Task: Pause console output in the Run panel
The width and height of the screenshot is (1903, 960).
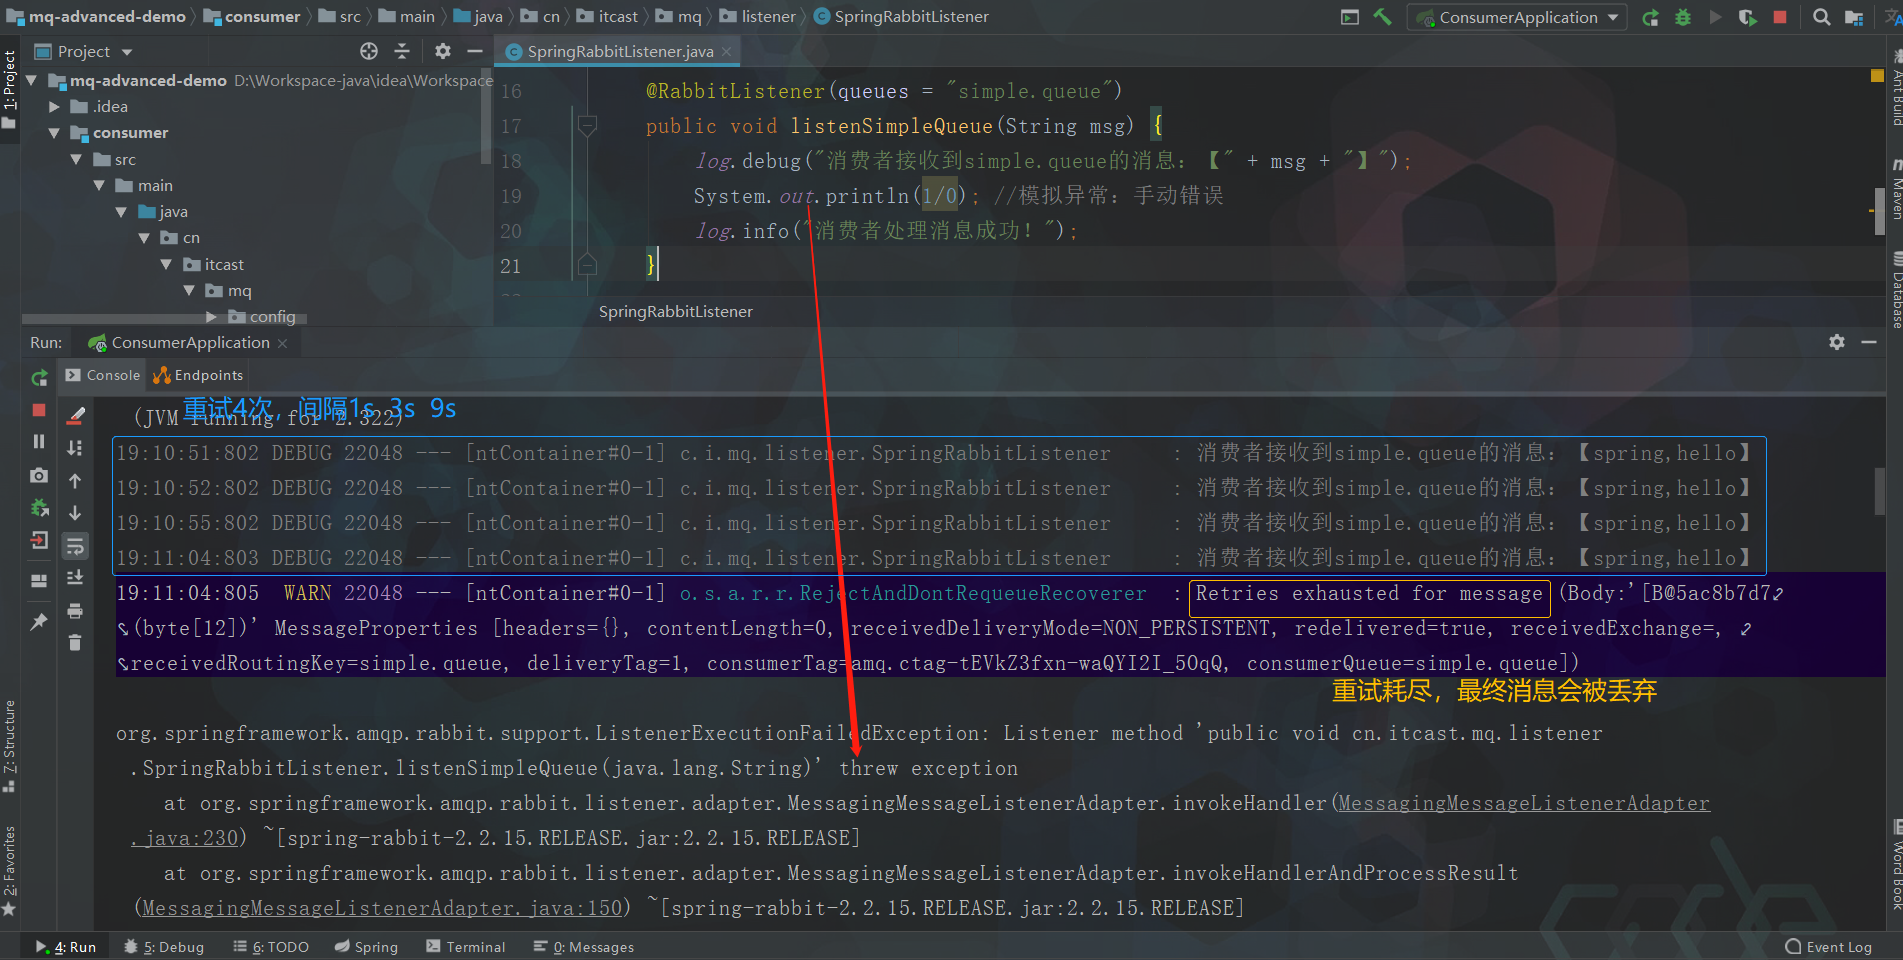Action: pos(39,442)
